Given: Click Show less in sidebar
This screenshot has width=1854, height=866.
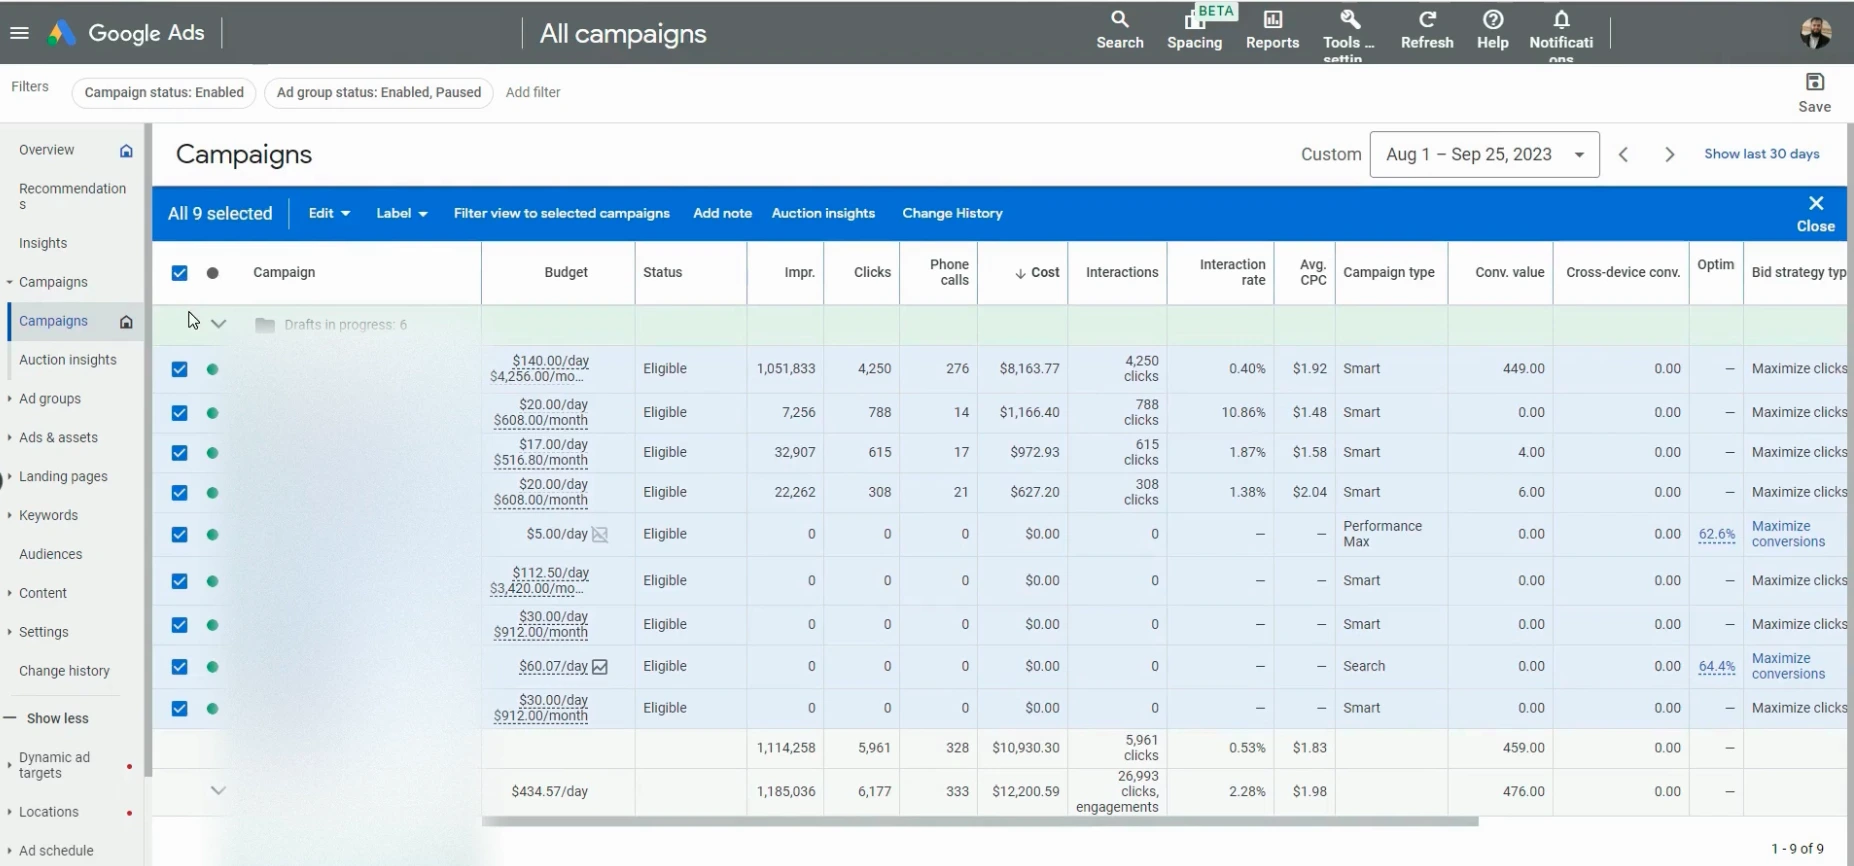Looking at the screenshot, I should tap(57, 719).
